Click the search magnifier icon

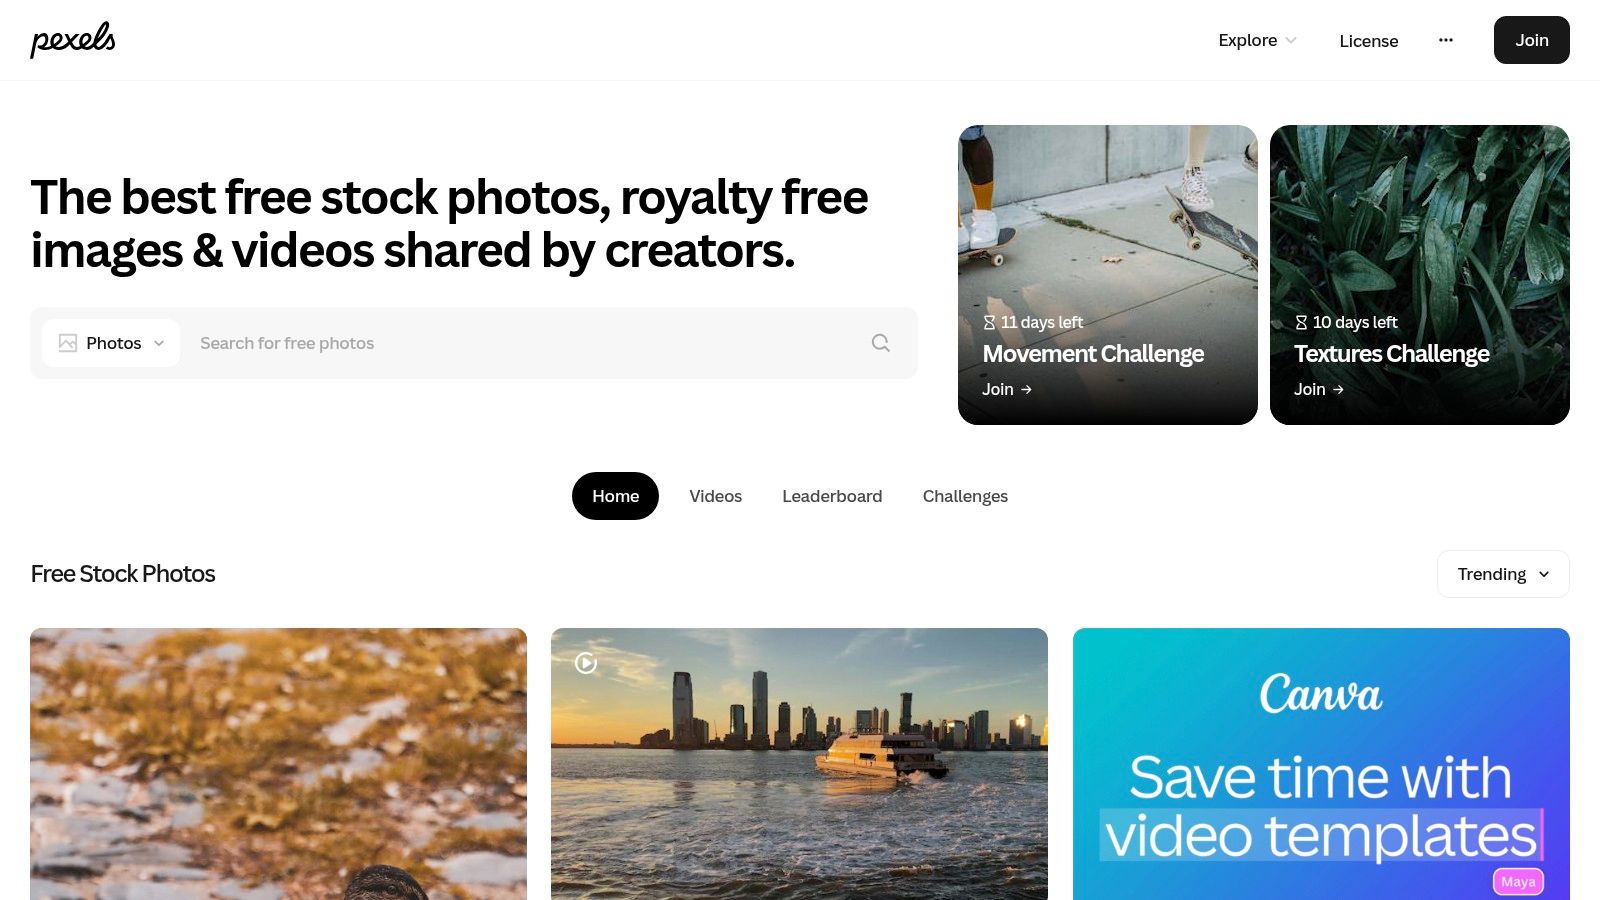880,343
